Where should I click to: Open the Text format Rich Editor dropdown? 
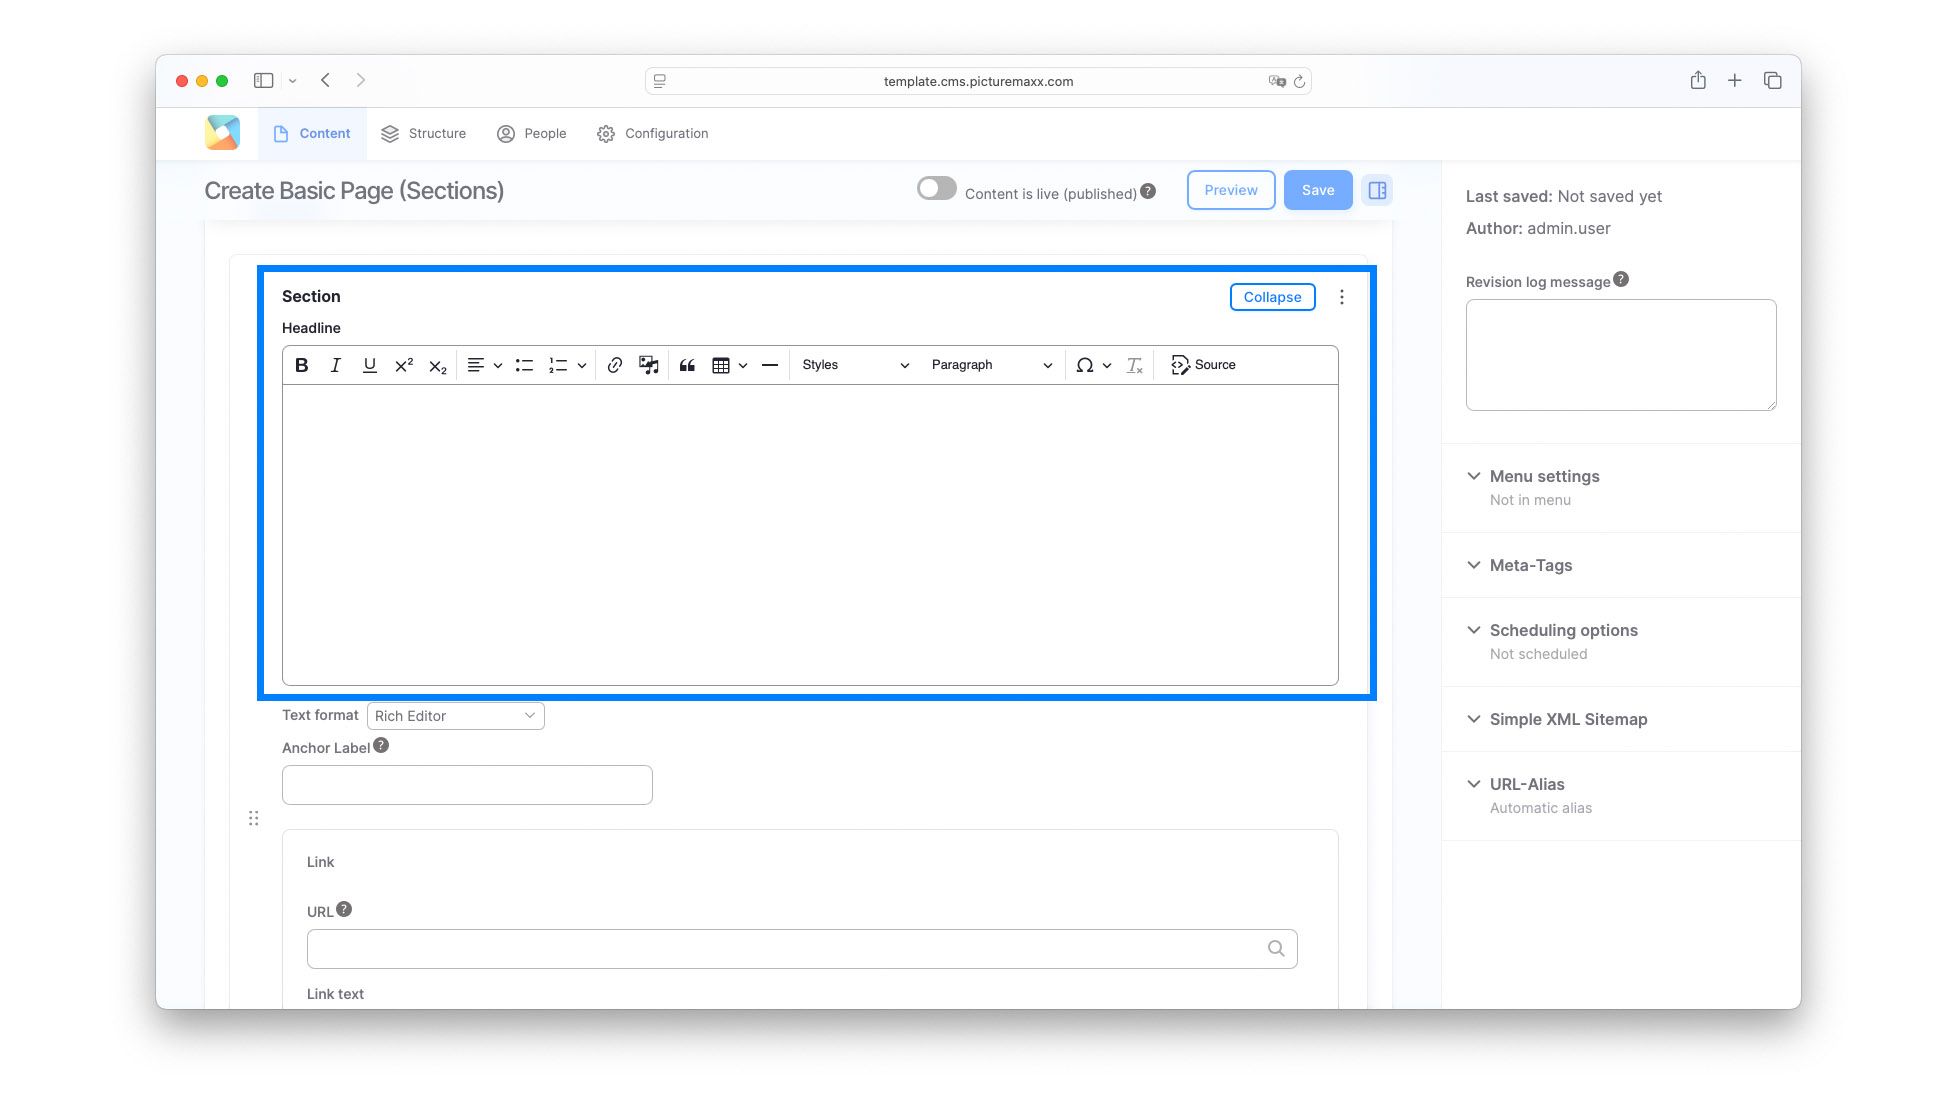pos(455,715)
